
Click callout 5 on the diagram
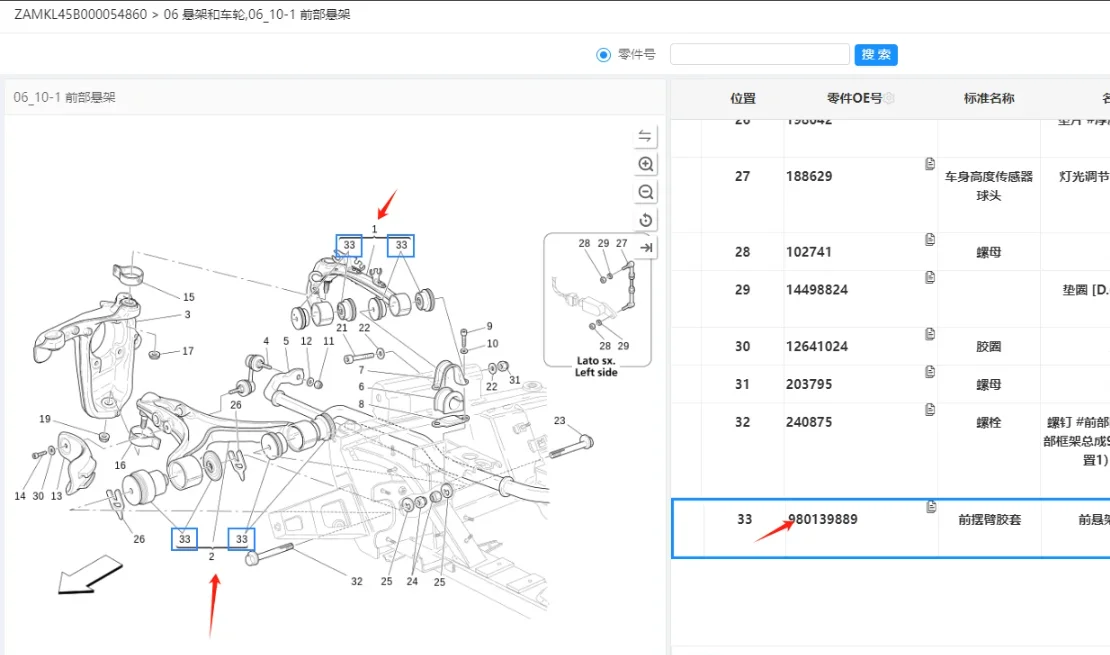pyautogui.click(x=286, y=341)
